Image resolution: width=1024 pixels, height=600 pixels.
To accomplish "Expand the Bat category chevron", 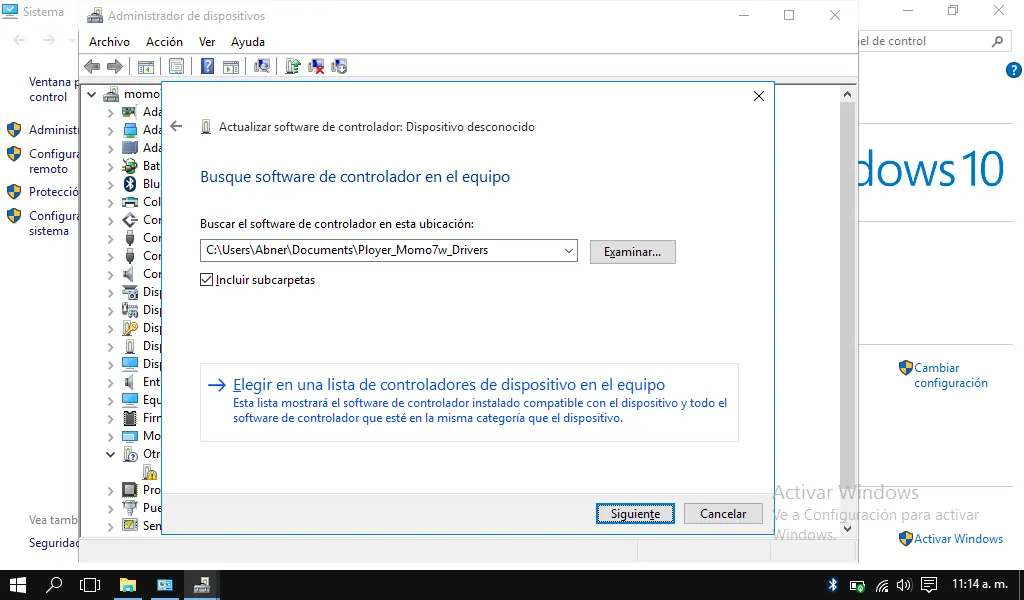I will pos(110,166).
